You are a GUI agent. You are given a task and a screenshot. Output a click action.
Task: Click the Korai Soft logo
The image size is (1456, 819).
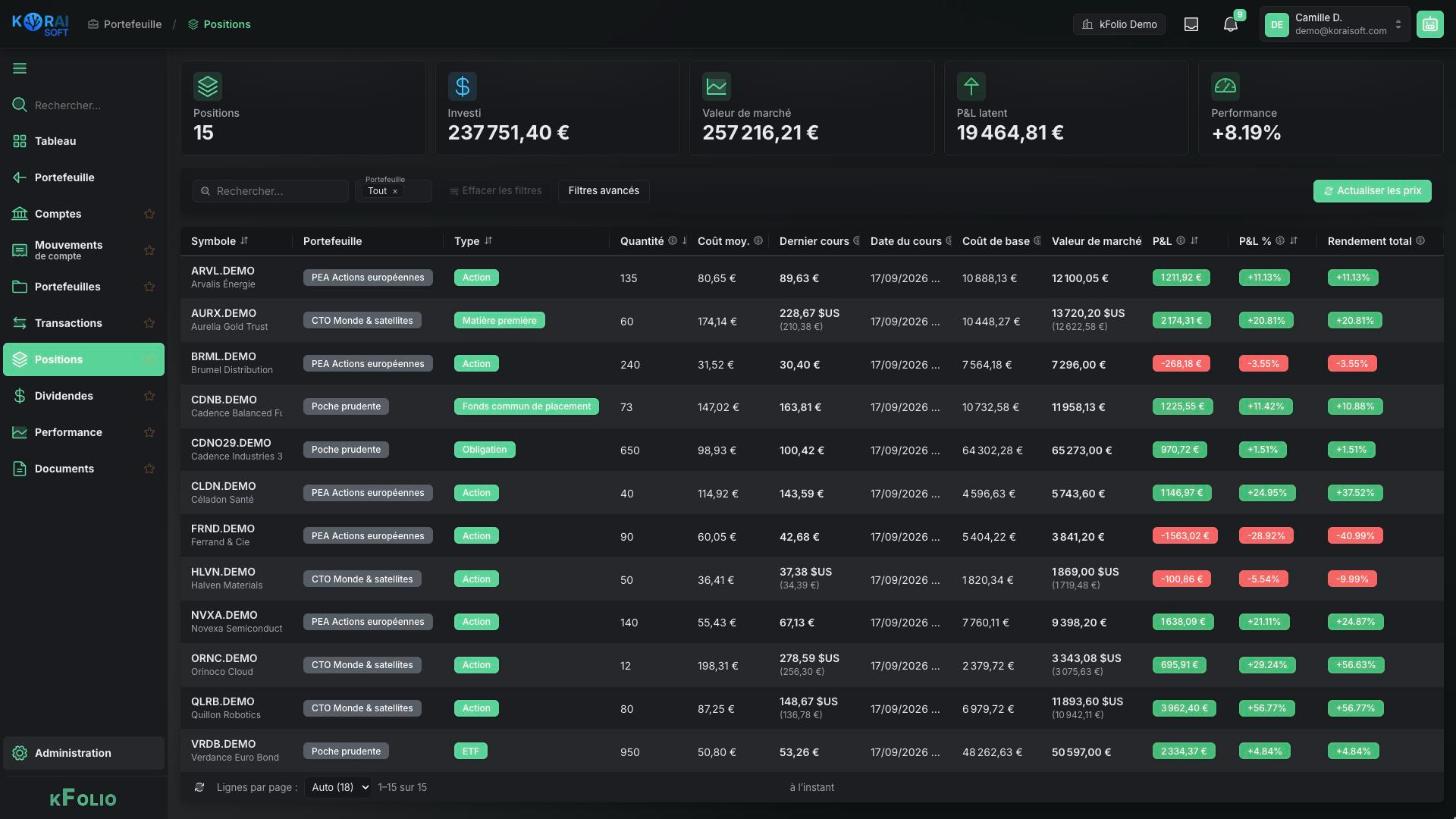[x=40, y=24]
